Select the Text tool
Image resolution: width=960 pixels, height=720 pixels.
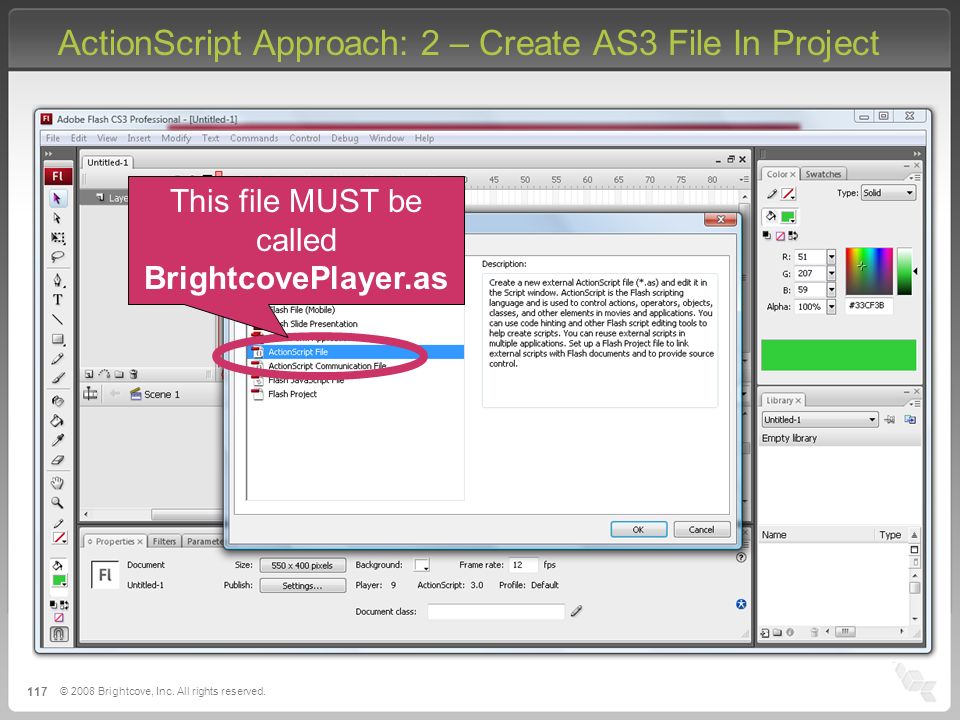[x=58, y=299]
